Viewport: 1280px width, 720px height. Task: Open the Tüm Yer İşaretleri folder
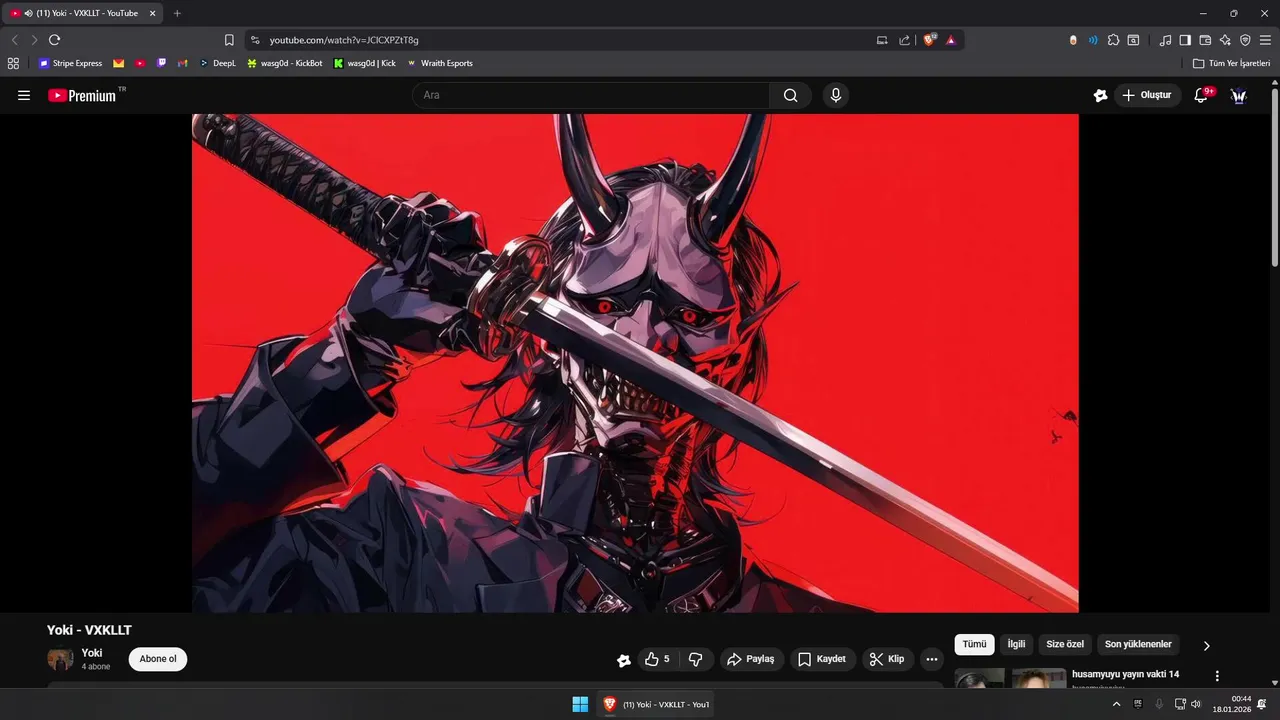coord(1231,63)
